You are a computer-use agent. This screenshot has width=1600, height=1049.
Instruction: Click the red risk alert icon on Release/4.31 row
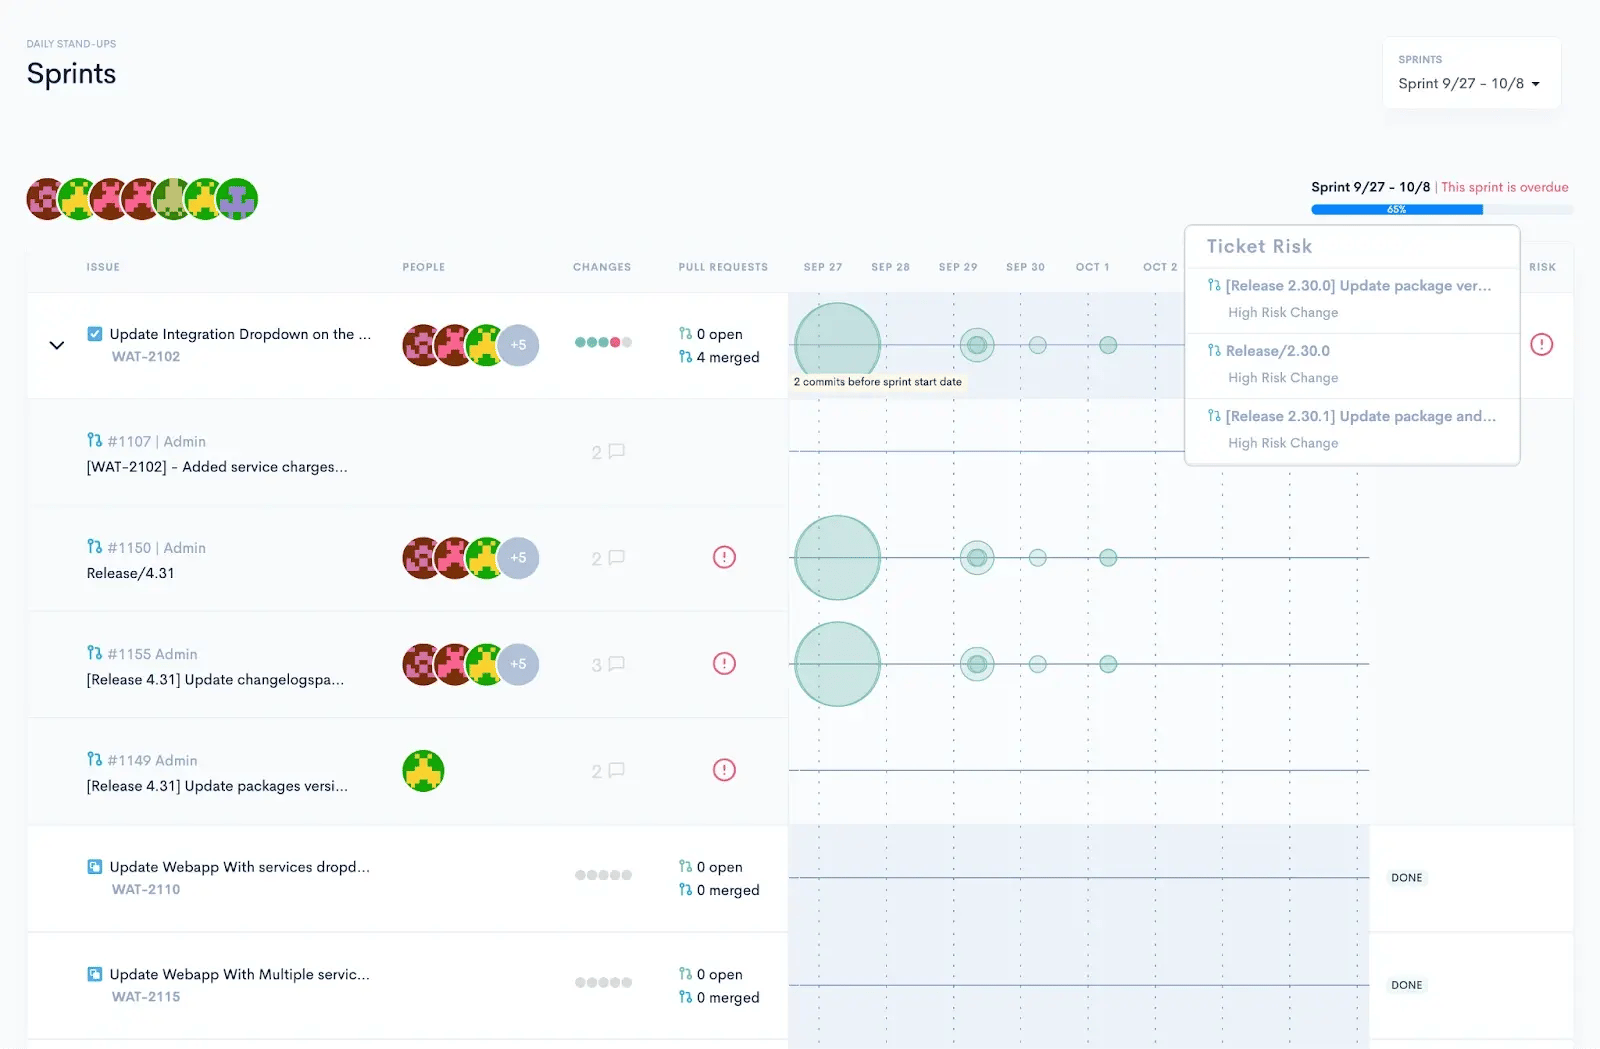[724, 557]
